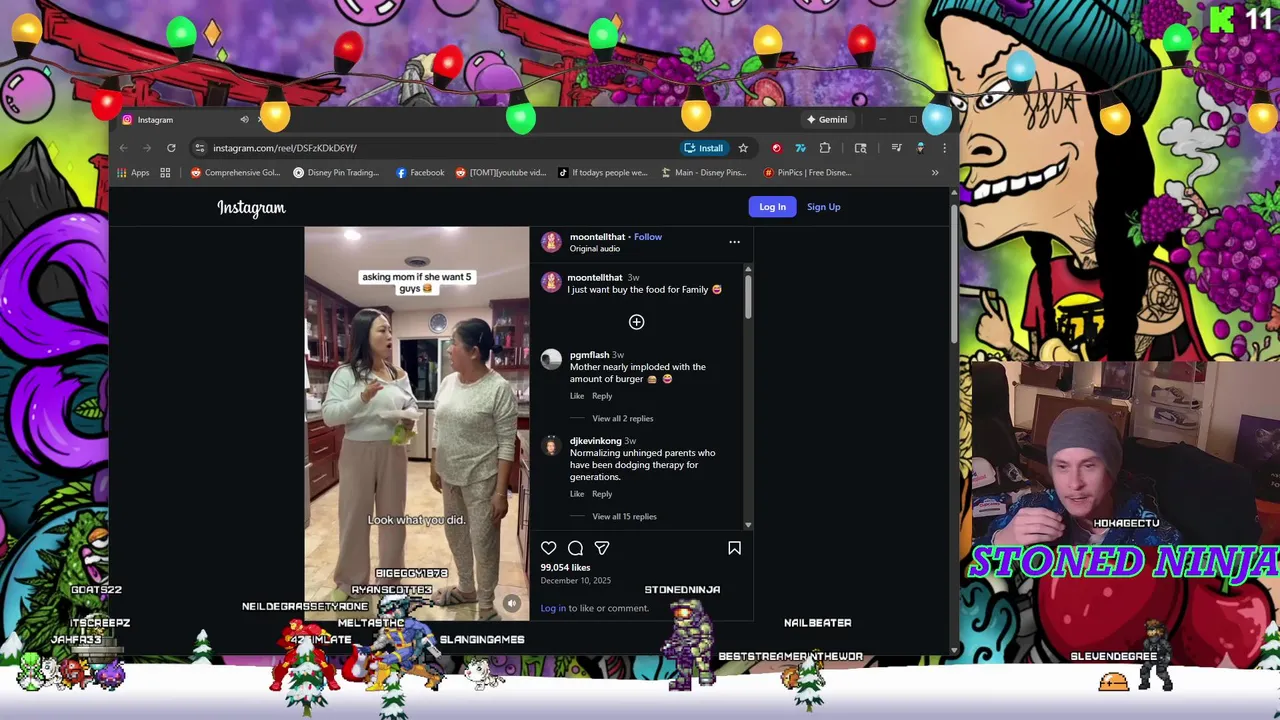View the 99,054 likes list
The height and width of the screenshot is (720, 1280).
[565, 568]
